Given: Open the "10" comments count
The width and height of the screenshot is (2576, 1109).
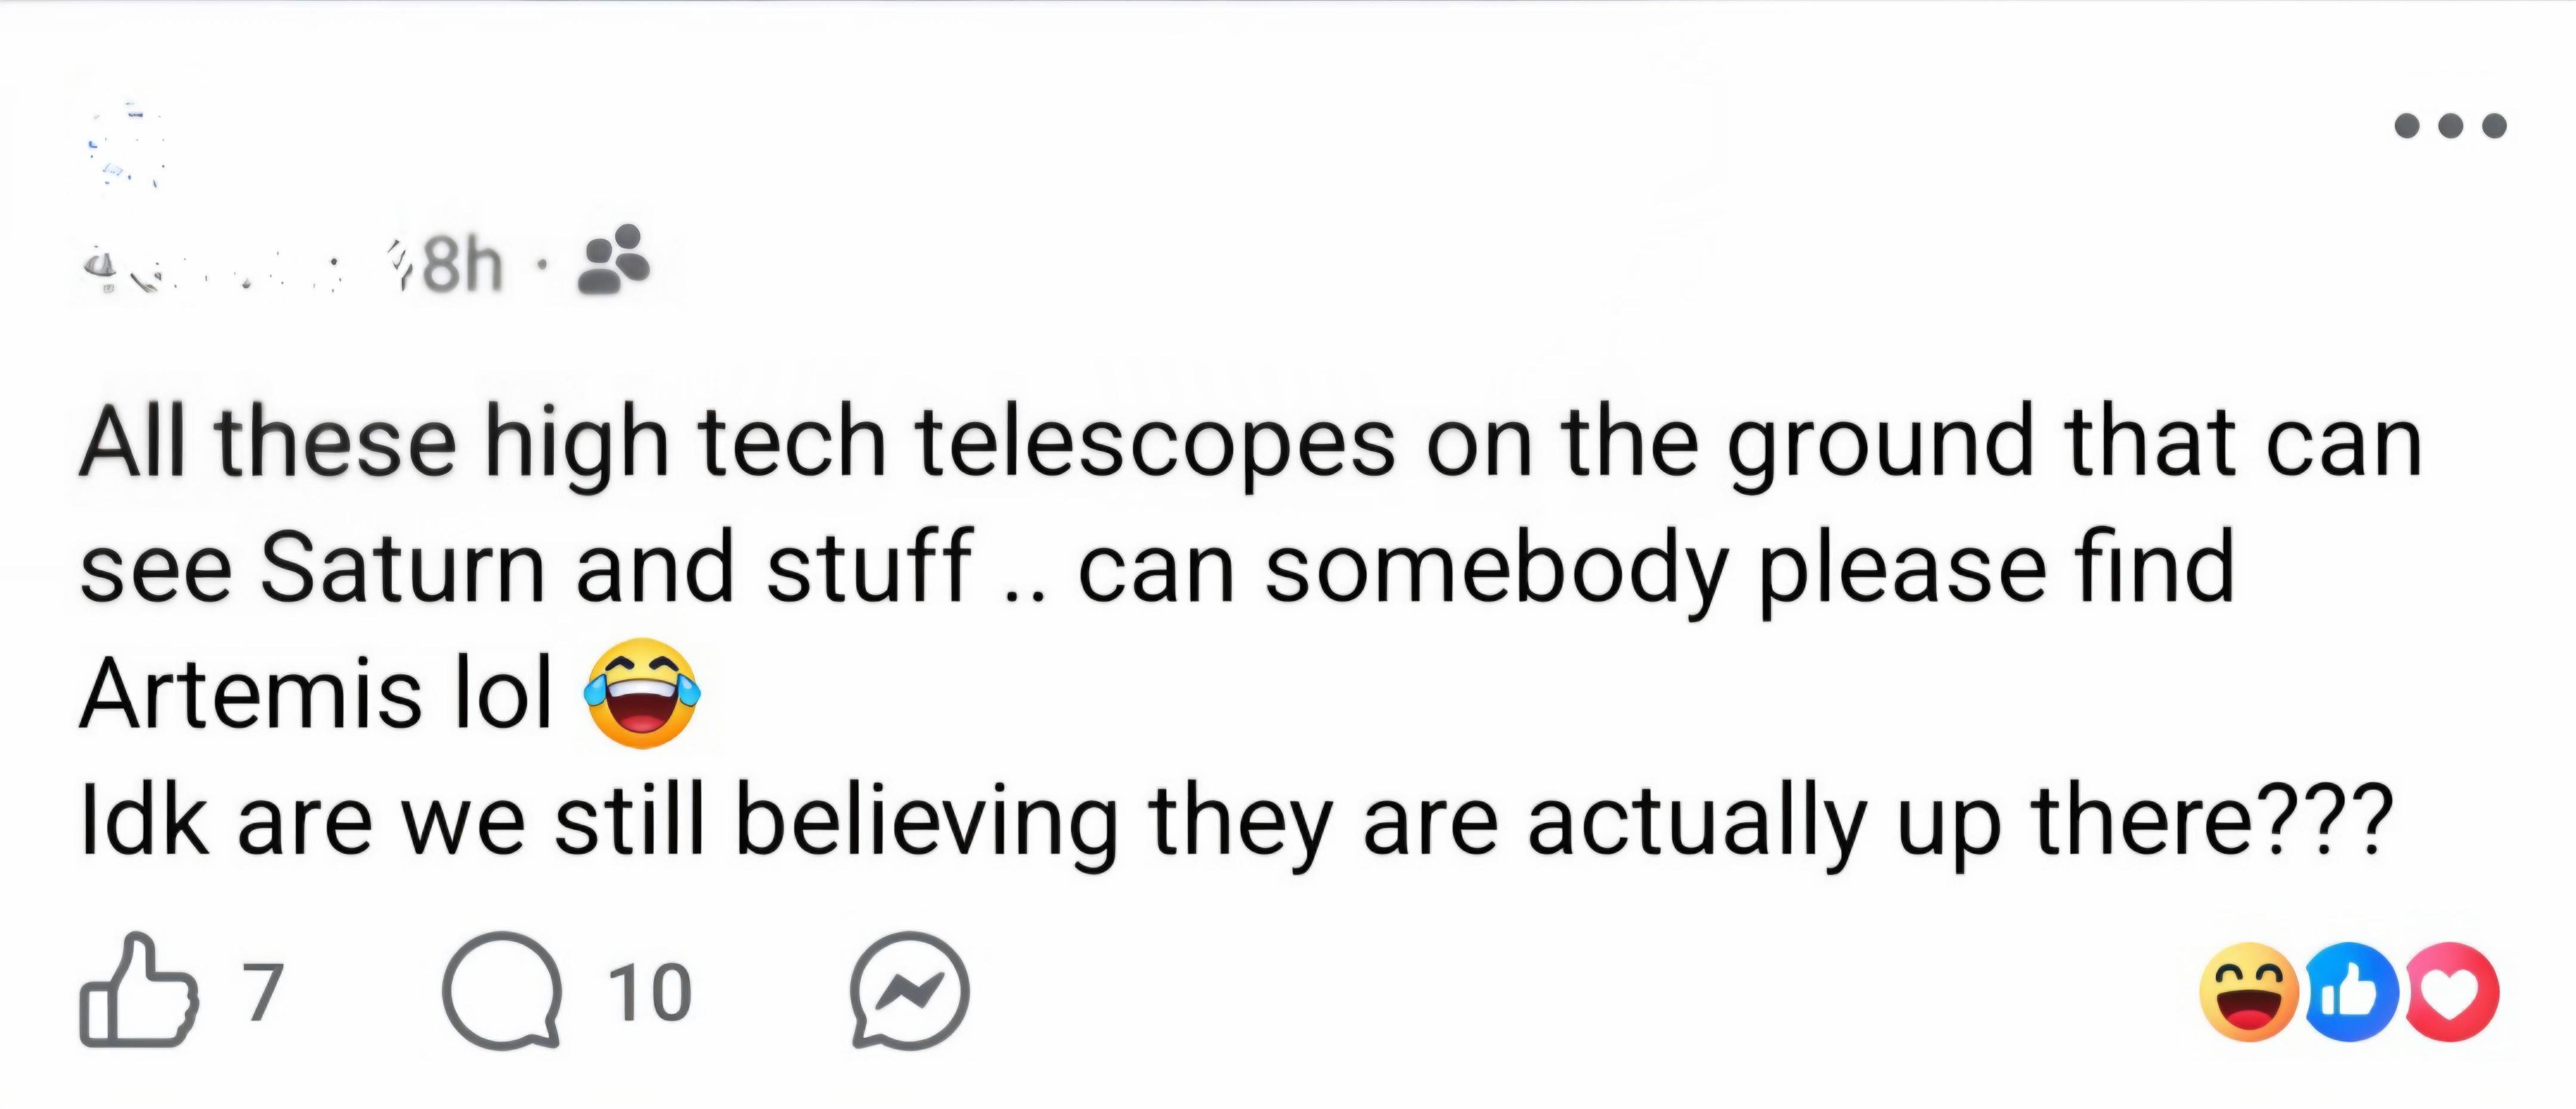Looking at the screenshot, I should tap(650, 992).
